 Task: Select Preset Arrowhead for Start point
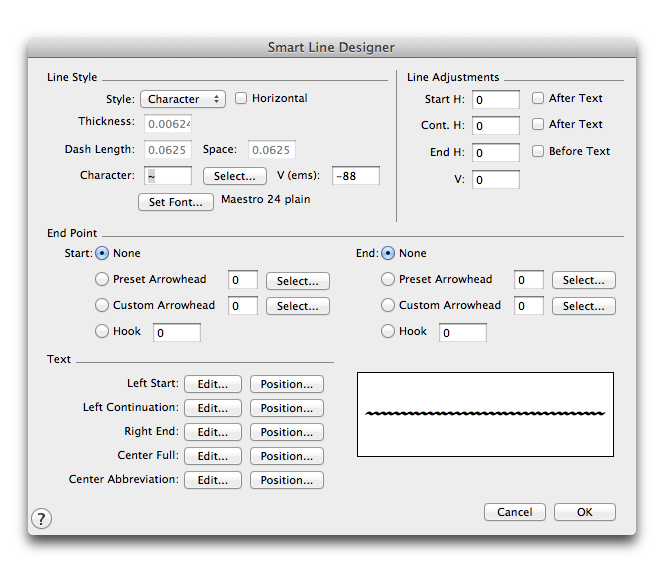tap(102, 280)
